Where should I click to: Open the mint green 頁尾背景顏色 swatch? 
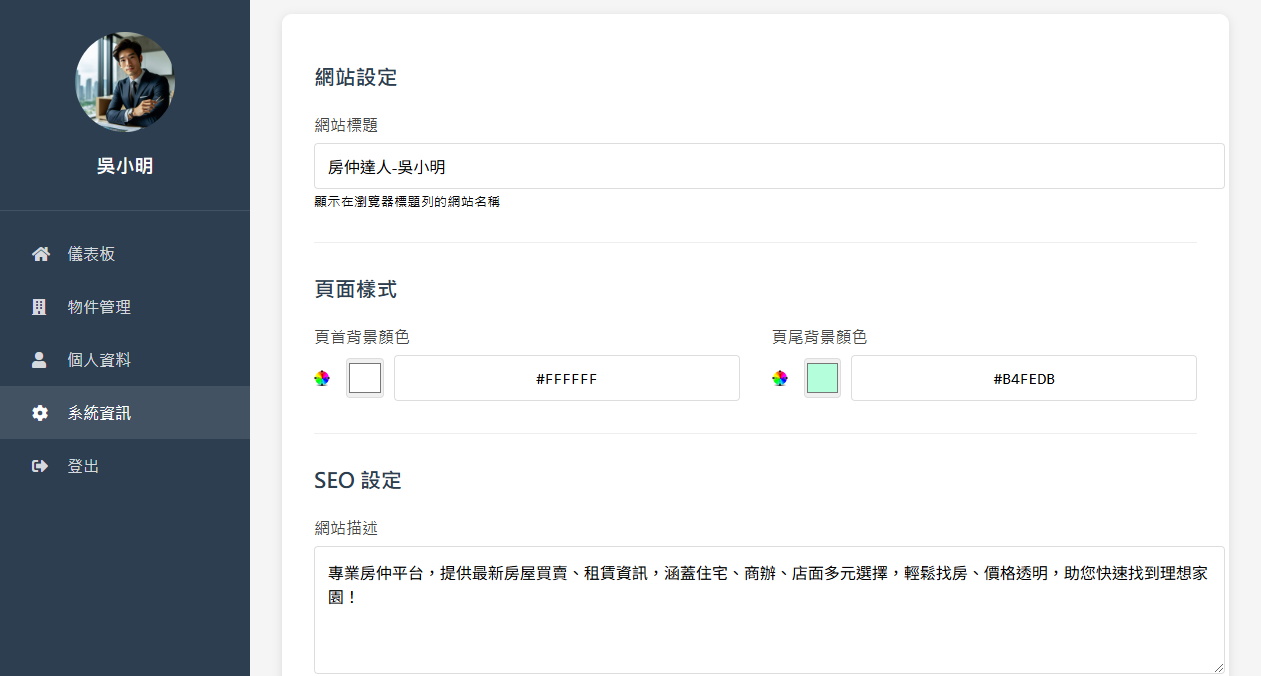(822, 378)
